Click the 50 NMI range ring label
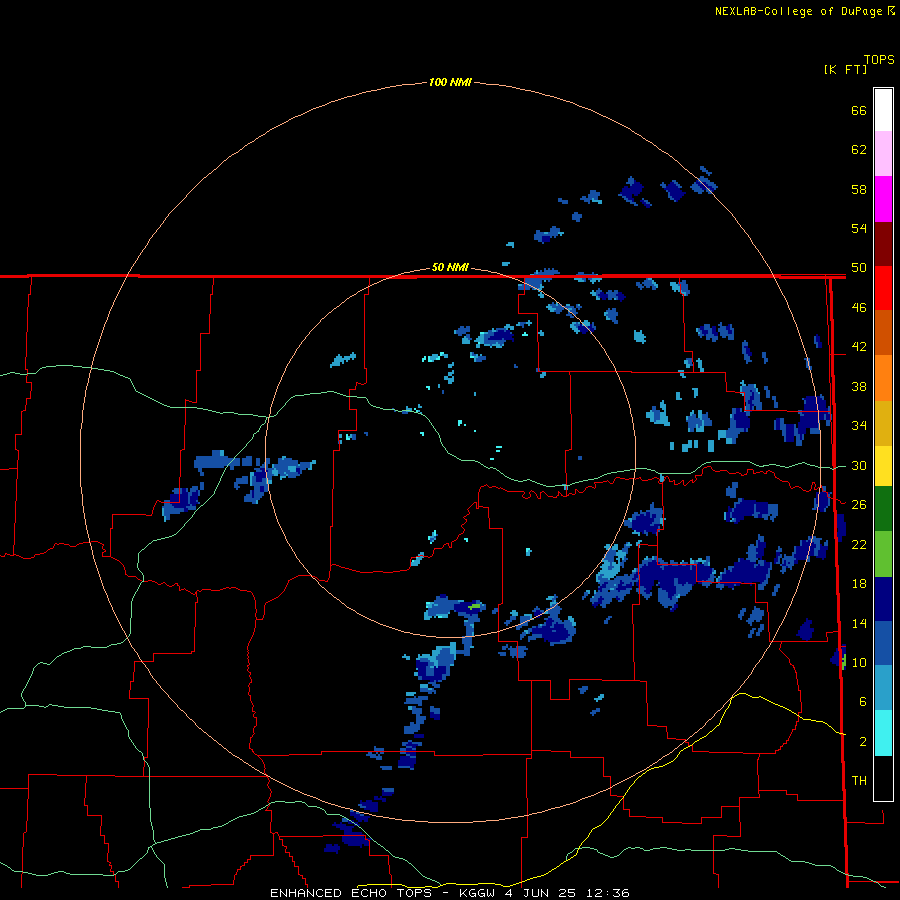This screenshot has height=900, width=900. coord(450,267)
